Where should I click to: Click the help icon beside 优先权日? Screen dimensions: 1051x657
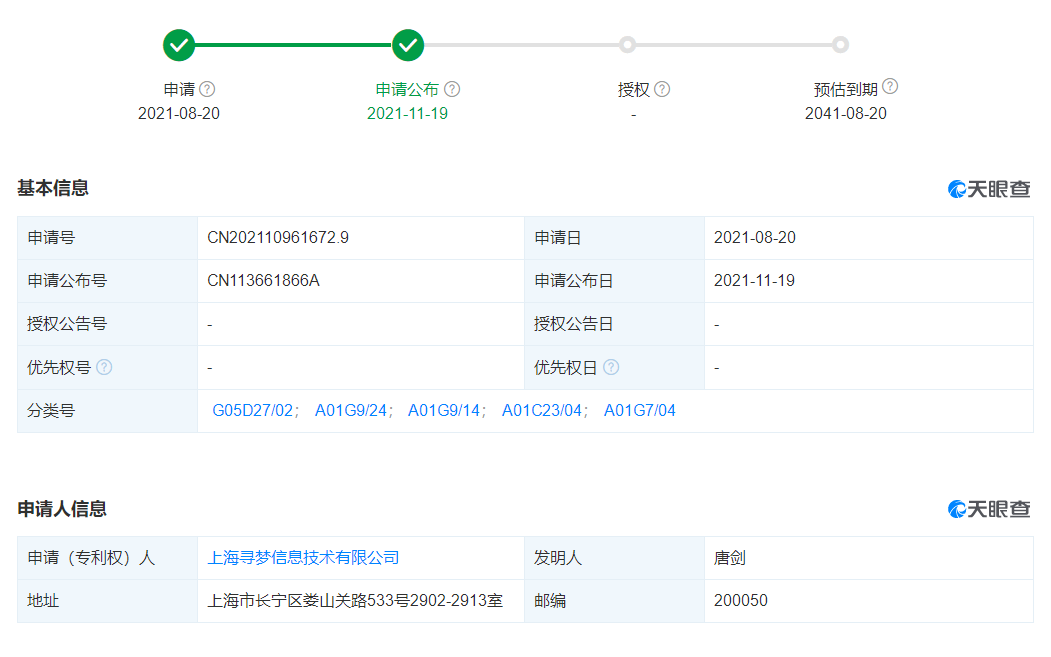[611, 367]
